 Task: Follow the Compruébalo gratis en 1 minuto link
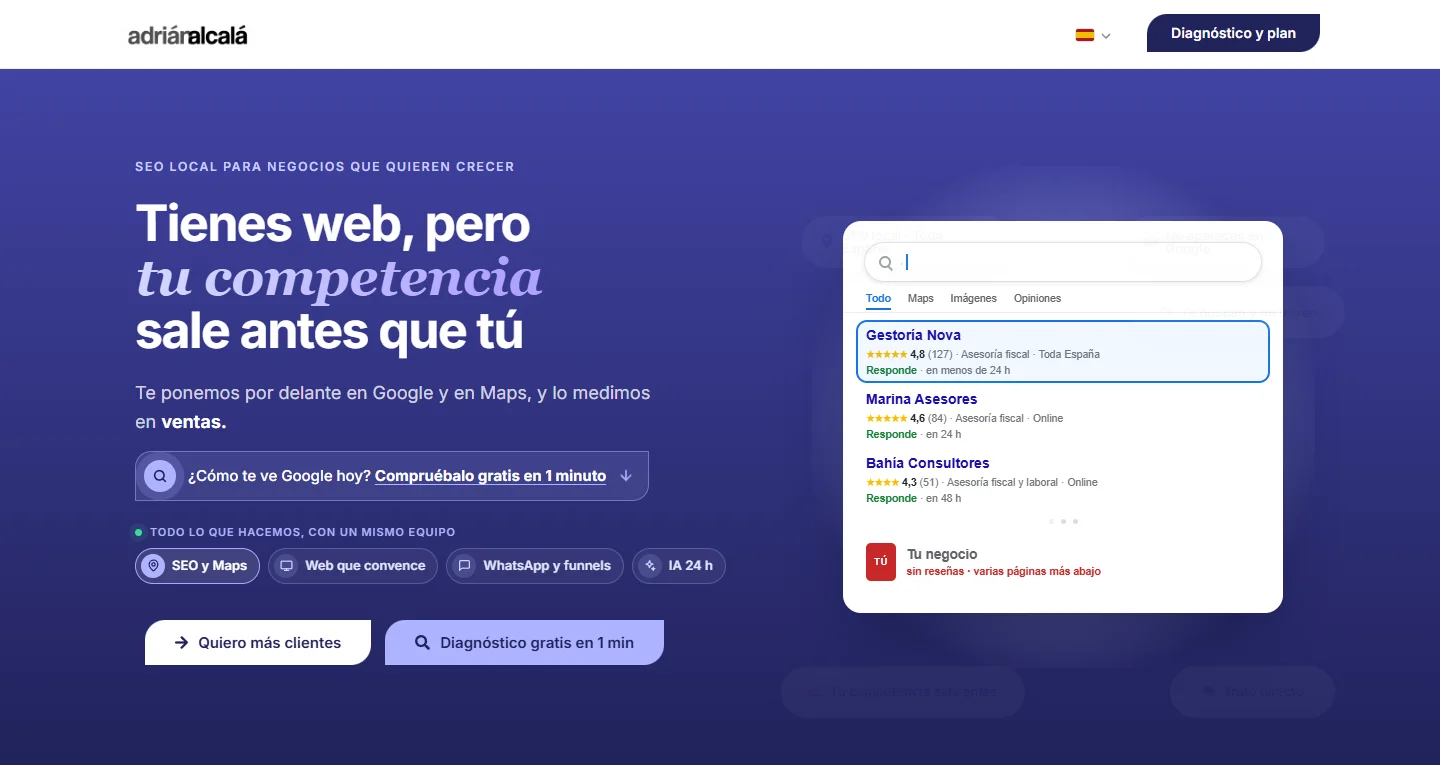coord(490,476)
